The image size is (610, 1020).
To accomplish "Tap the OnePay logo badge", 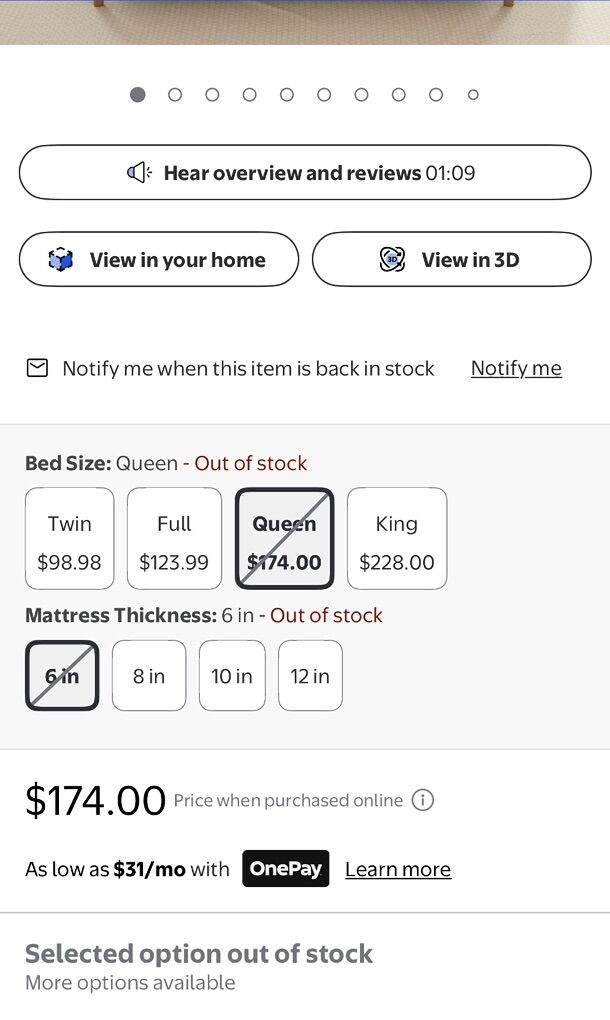I will [285, 869].
